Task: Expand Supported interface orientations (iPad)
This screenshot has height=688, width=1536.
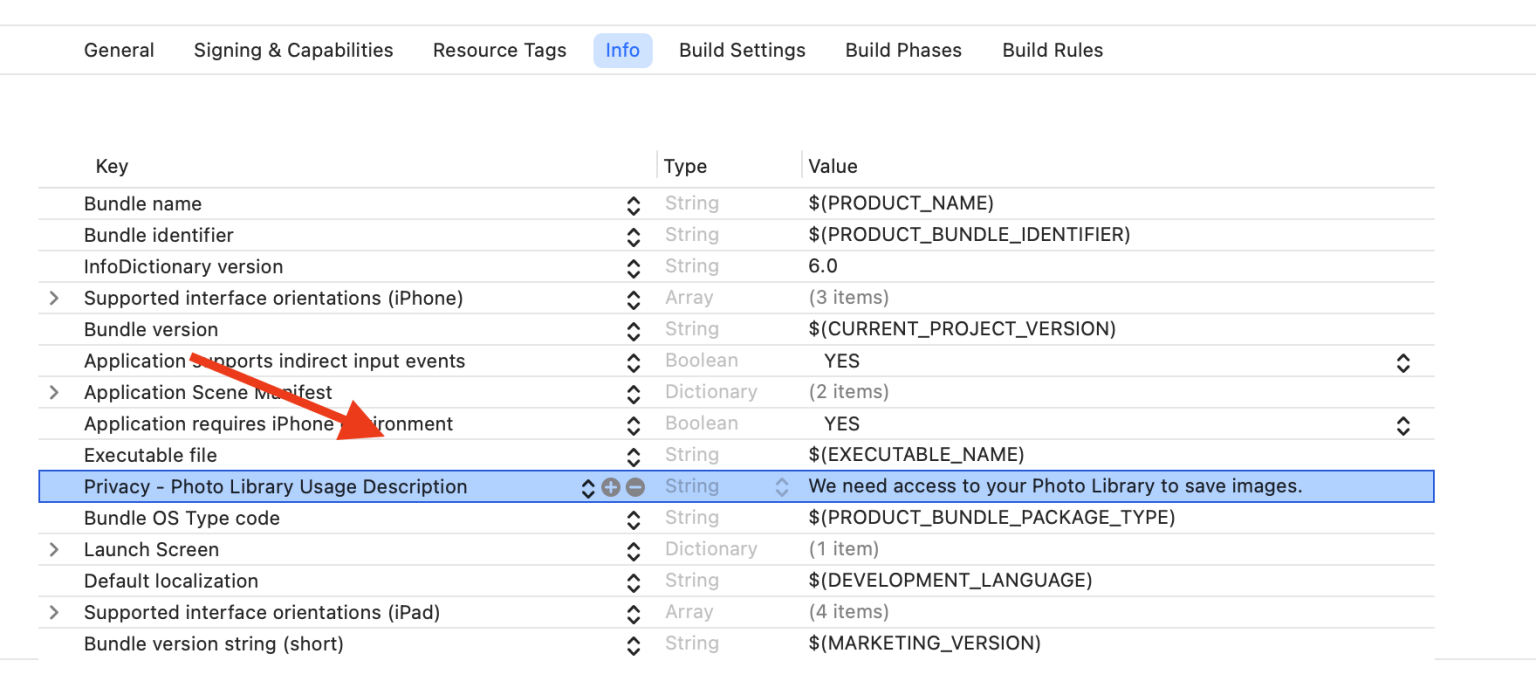Action: (55, 613)
